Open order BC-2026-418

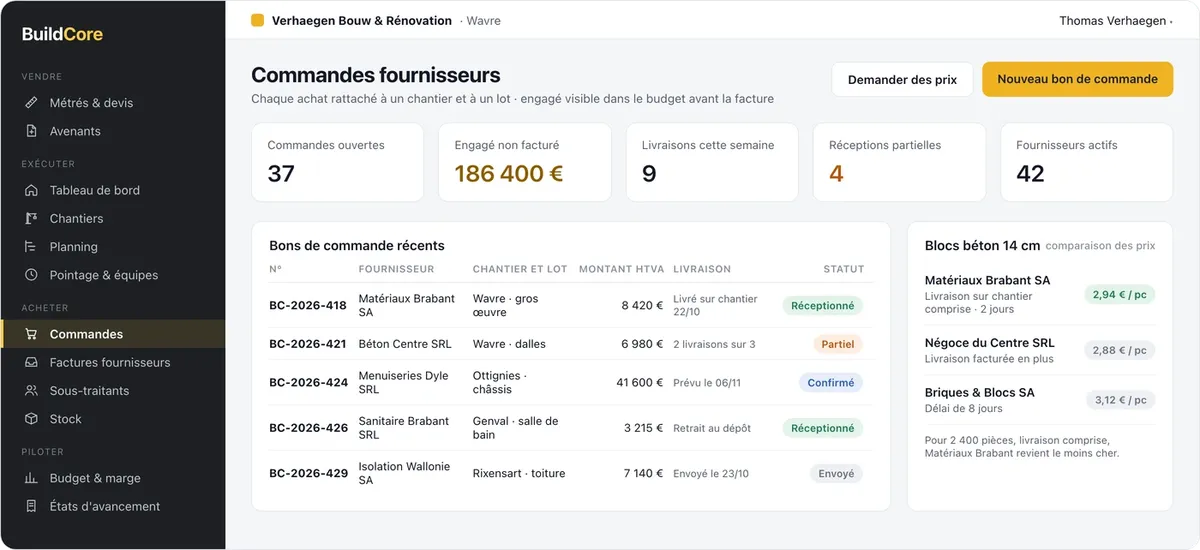(308, 306)
